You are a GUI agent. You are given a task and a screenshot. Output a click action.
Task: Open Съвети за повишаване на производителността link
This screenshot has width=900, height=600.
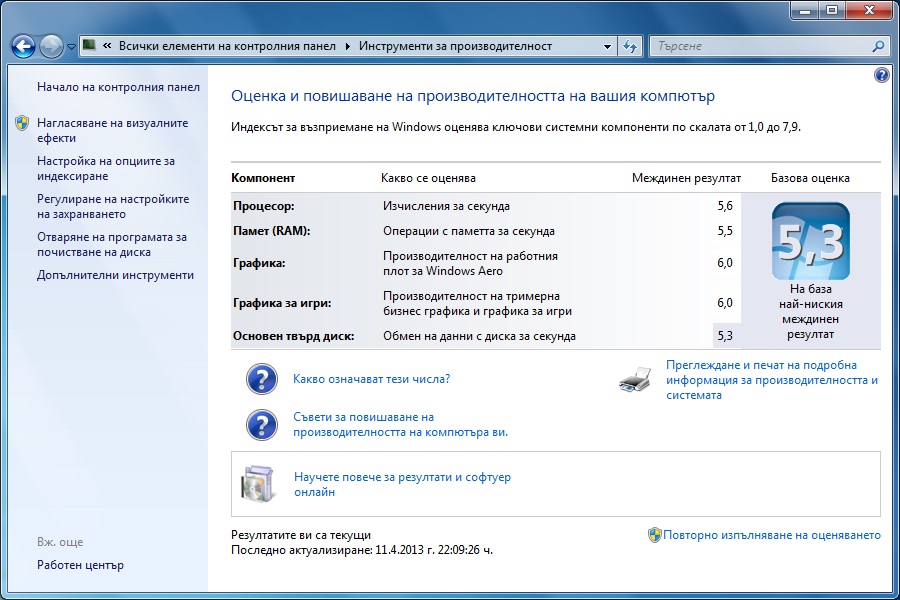coord(400,425)
